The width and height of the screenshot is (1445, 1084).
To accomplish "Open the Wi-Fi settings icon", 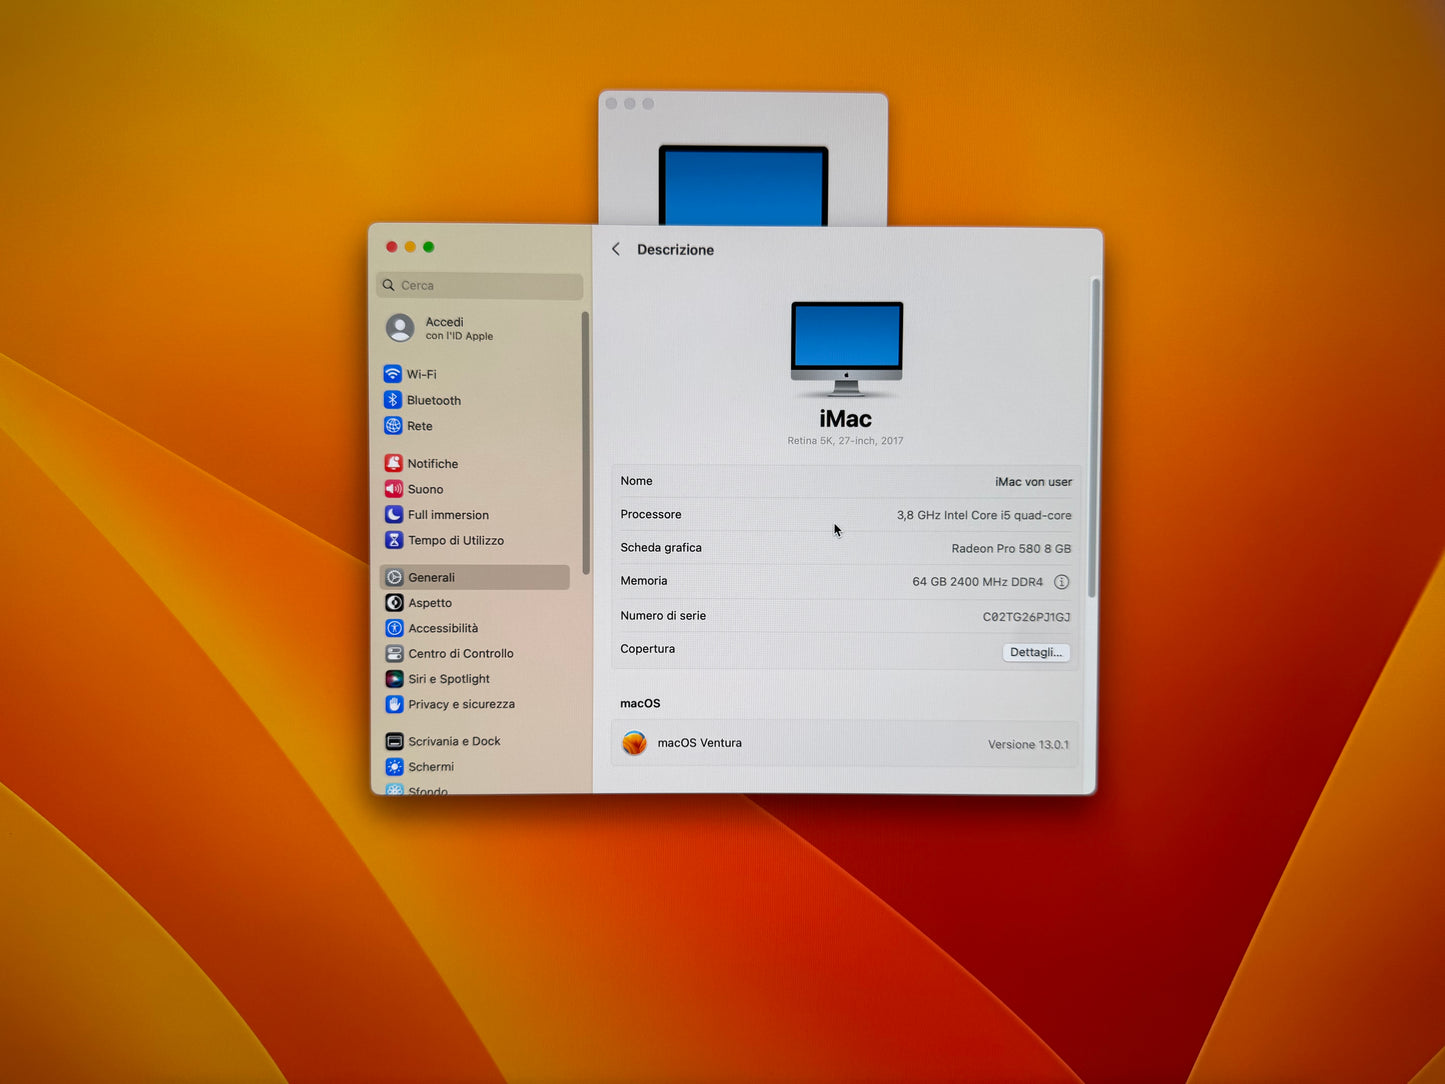I will pos(393,374).
